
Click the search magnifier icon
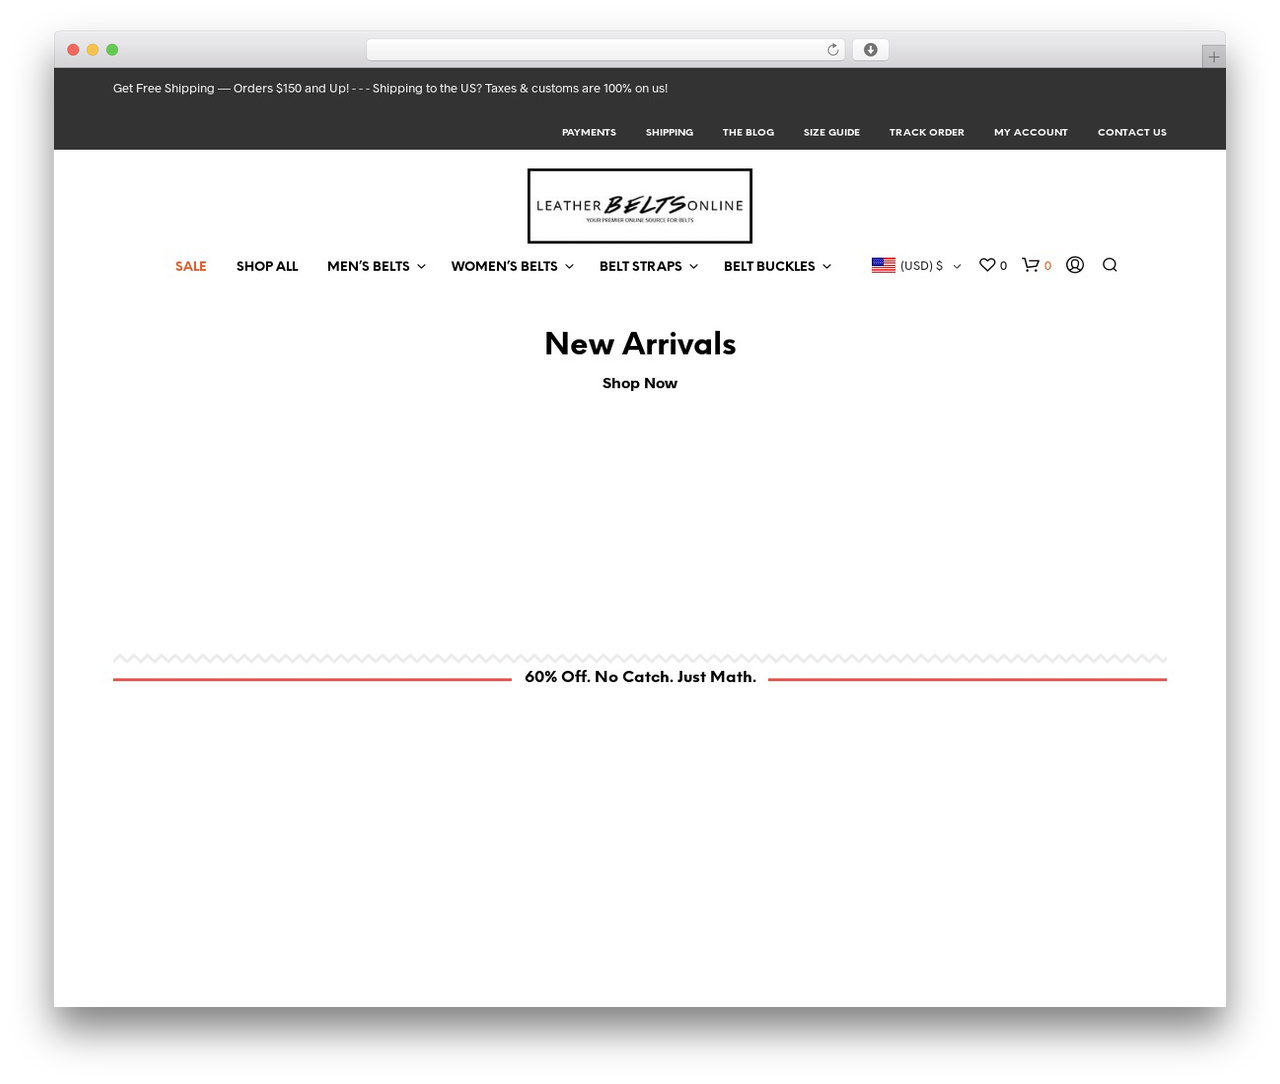(x=1110, y=265)
